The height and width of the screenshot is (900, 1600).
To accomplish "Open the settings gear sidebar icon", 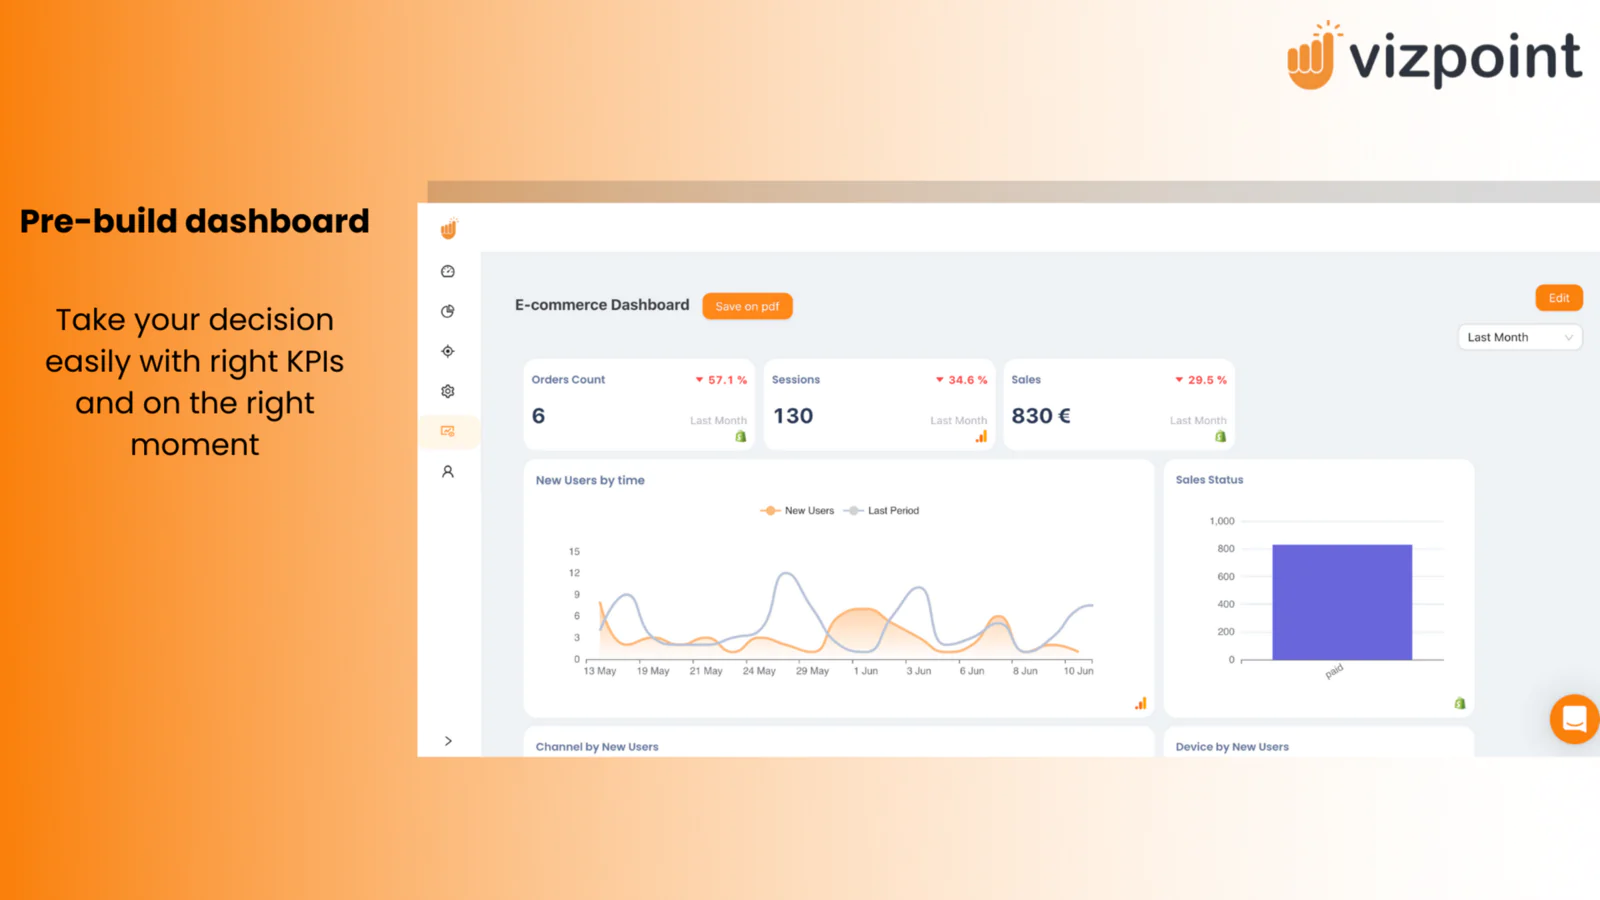I will click(x=448, y=391).
